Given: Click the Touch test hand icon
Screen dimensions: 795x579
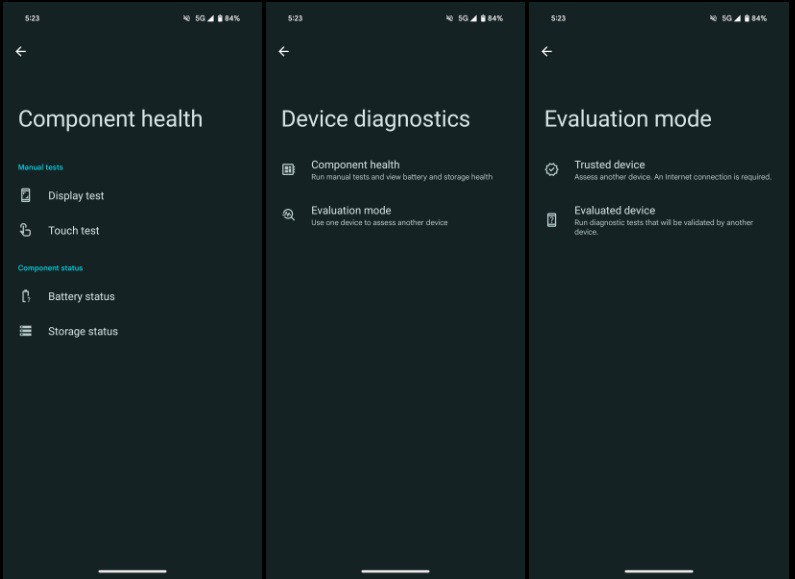Looking at the screenshot, I should pyautogui.click(x=26, y=231).
